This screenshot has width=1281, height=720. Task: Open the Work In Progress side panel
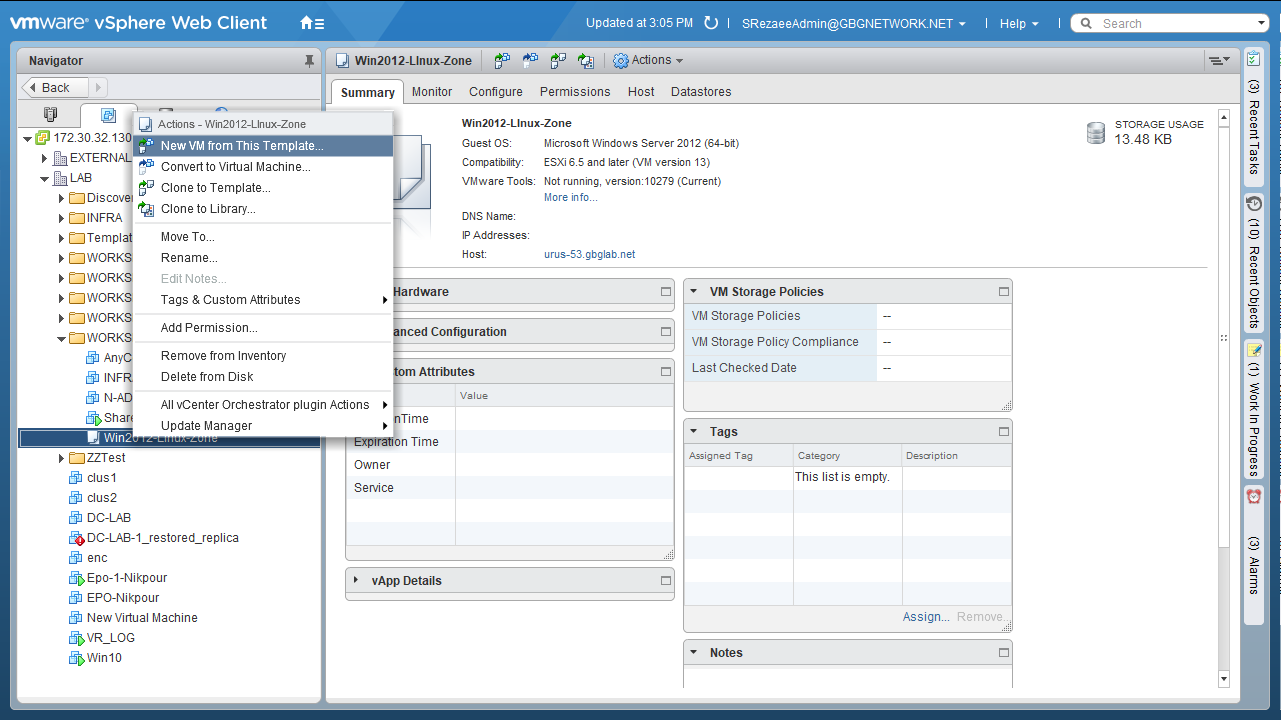tap(1253, 409)
